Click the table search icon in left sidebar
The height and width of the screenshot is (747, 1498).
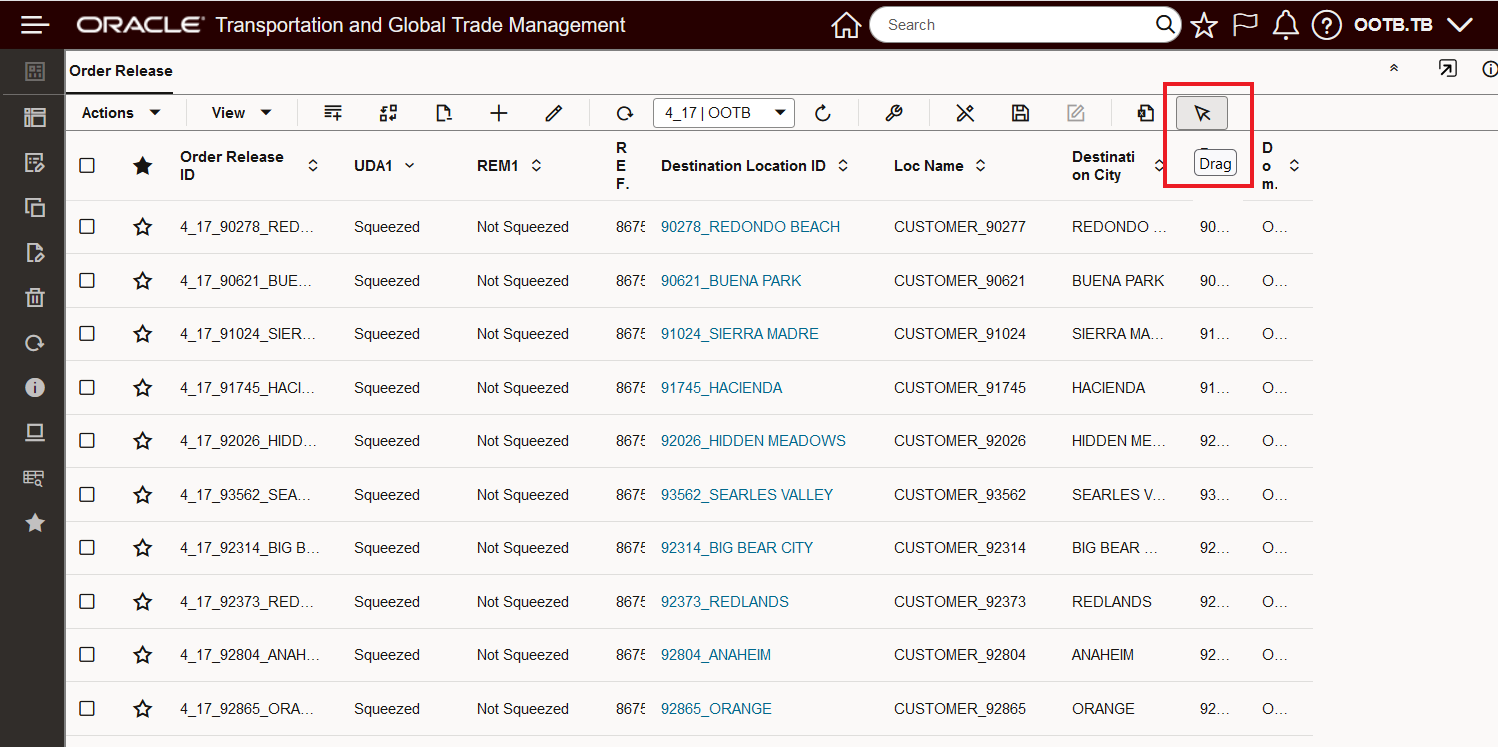35,478
